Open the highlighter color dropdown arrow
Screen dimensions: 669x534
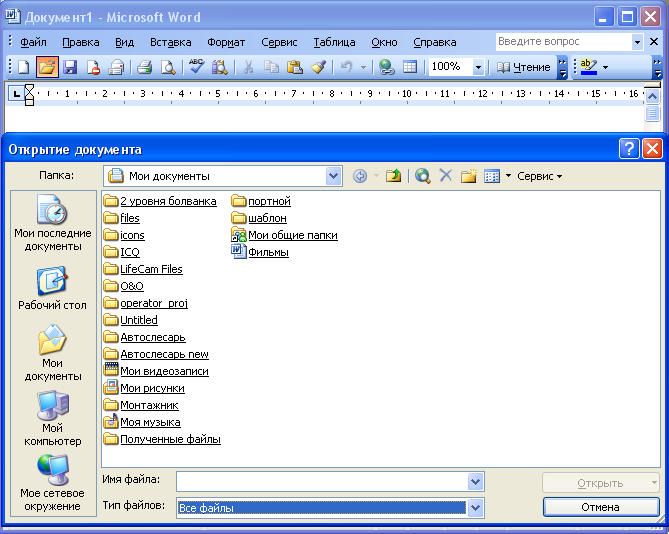coord(605,67)
